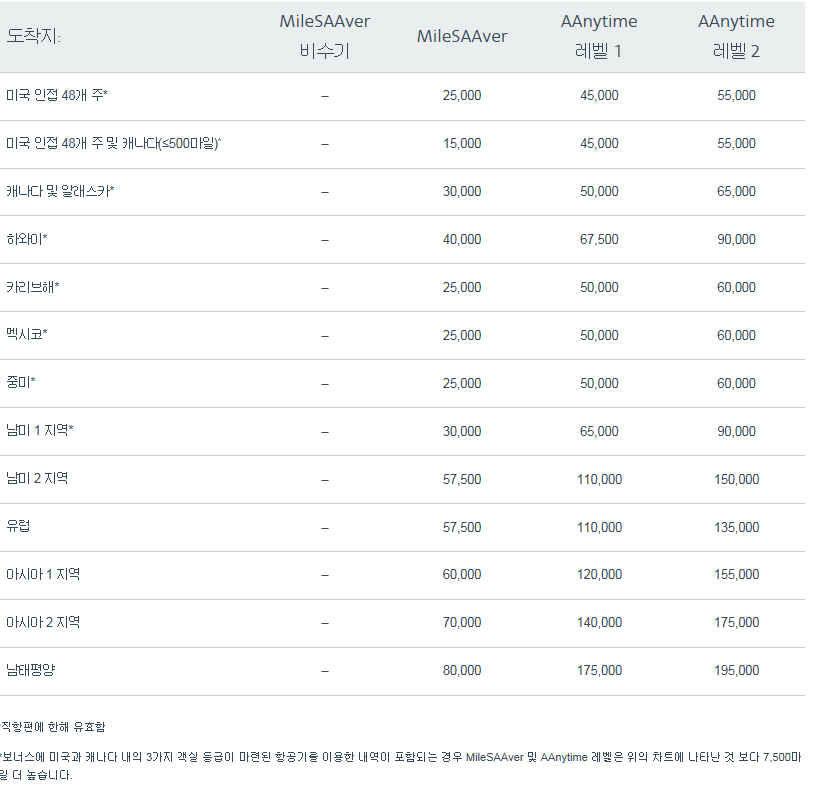Click the 15,000 MileSAAver value
The height and width of the screenshot is (798, 814).
462,143
